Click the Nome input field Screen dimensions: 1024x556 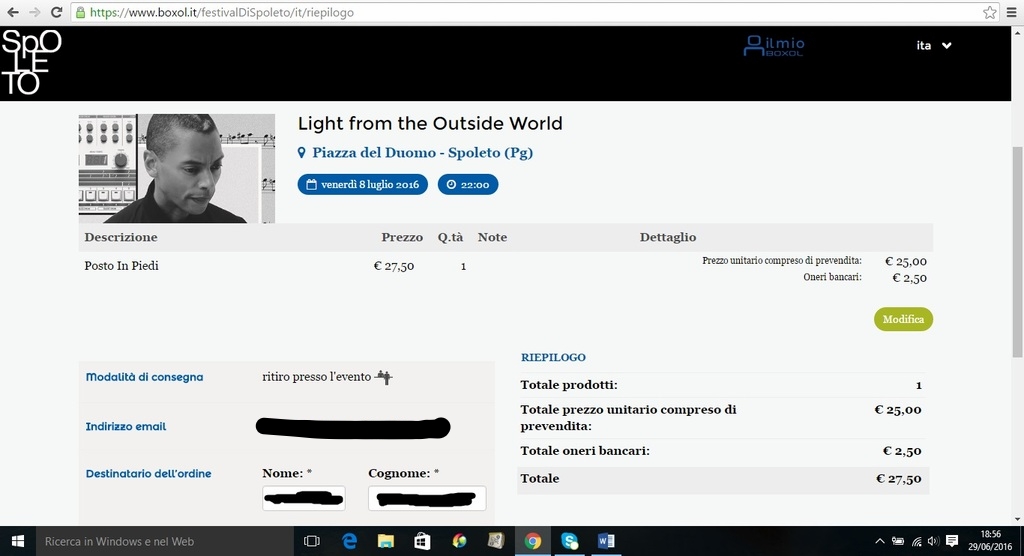coord(303,497)
